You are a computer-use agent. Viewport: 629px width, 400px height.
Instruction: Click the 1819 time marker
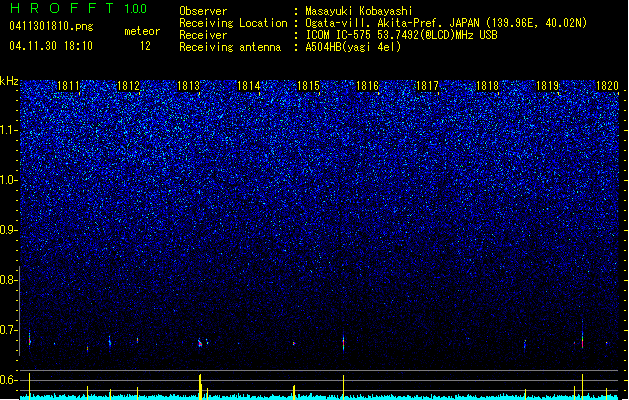pos(548,86)
